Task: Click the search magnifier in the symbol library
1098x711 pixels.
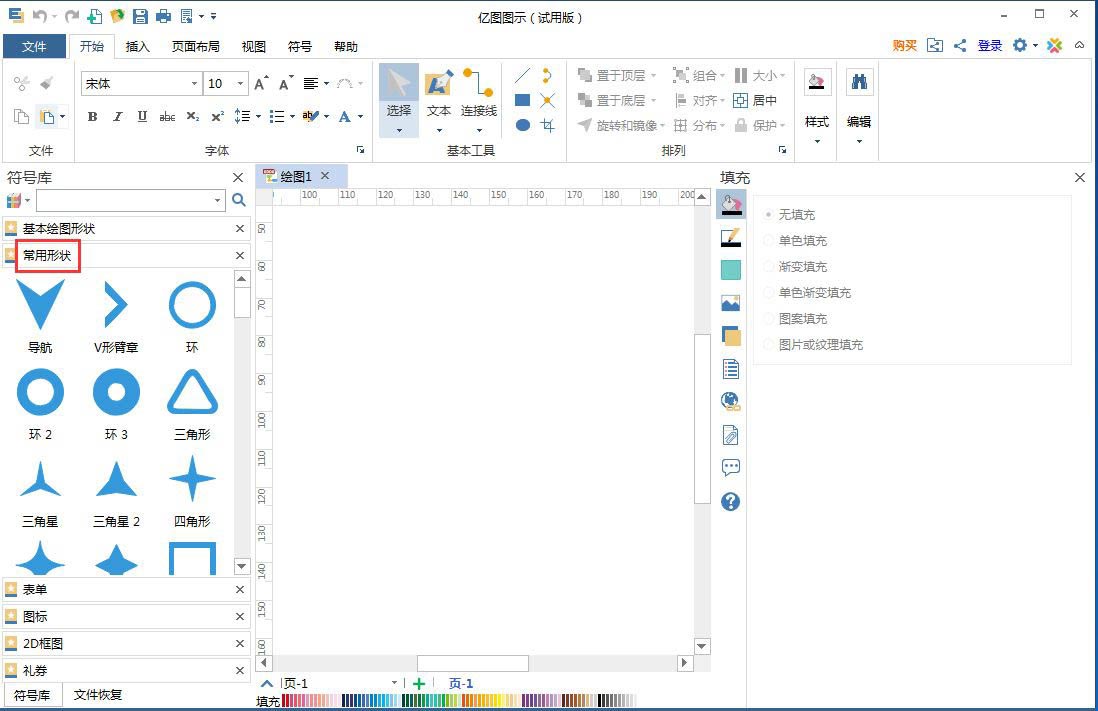Action: point(239,200)
